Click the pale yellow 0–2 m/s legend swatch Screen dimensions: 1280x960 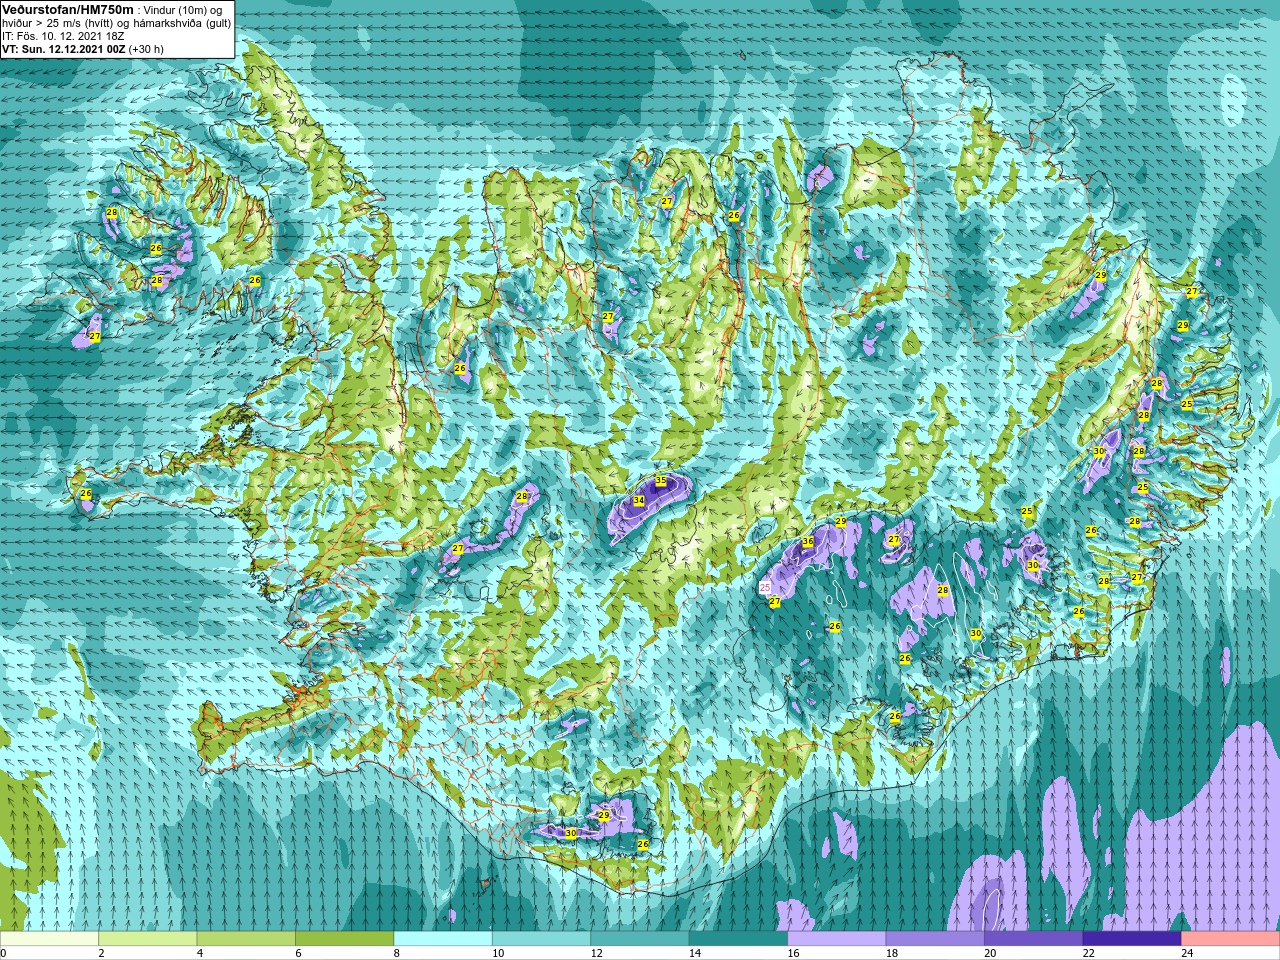[x=49, y=939]
